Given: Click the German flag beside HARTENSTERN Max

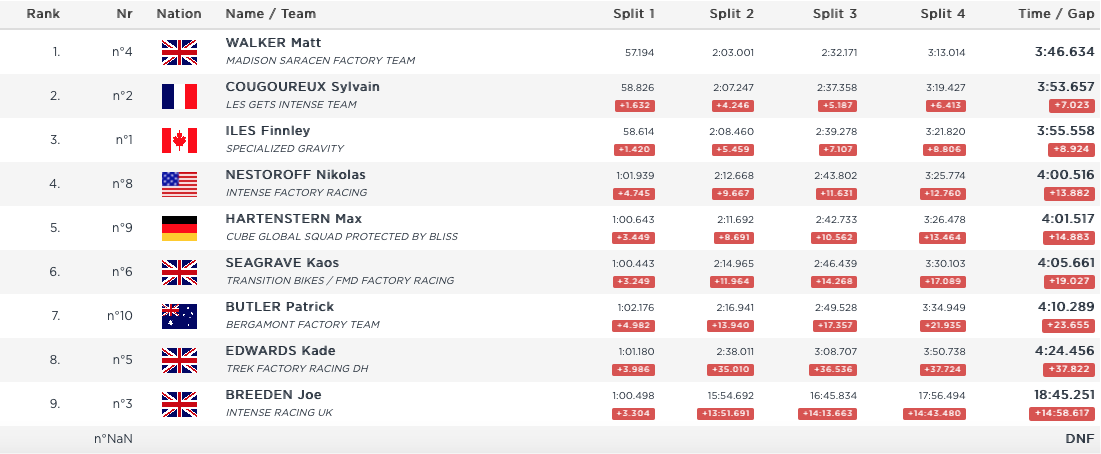Looking at the screenshot, I should [179, 228].
